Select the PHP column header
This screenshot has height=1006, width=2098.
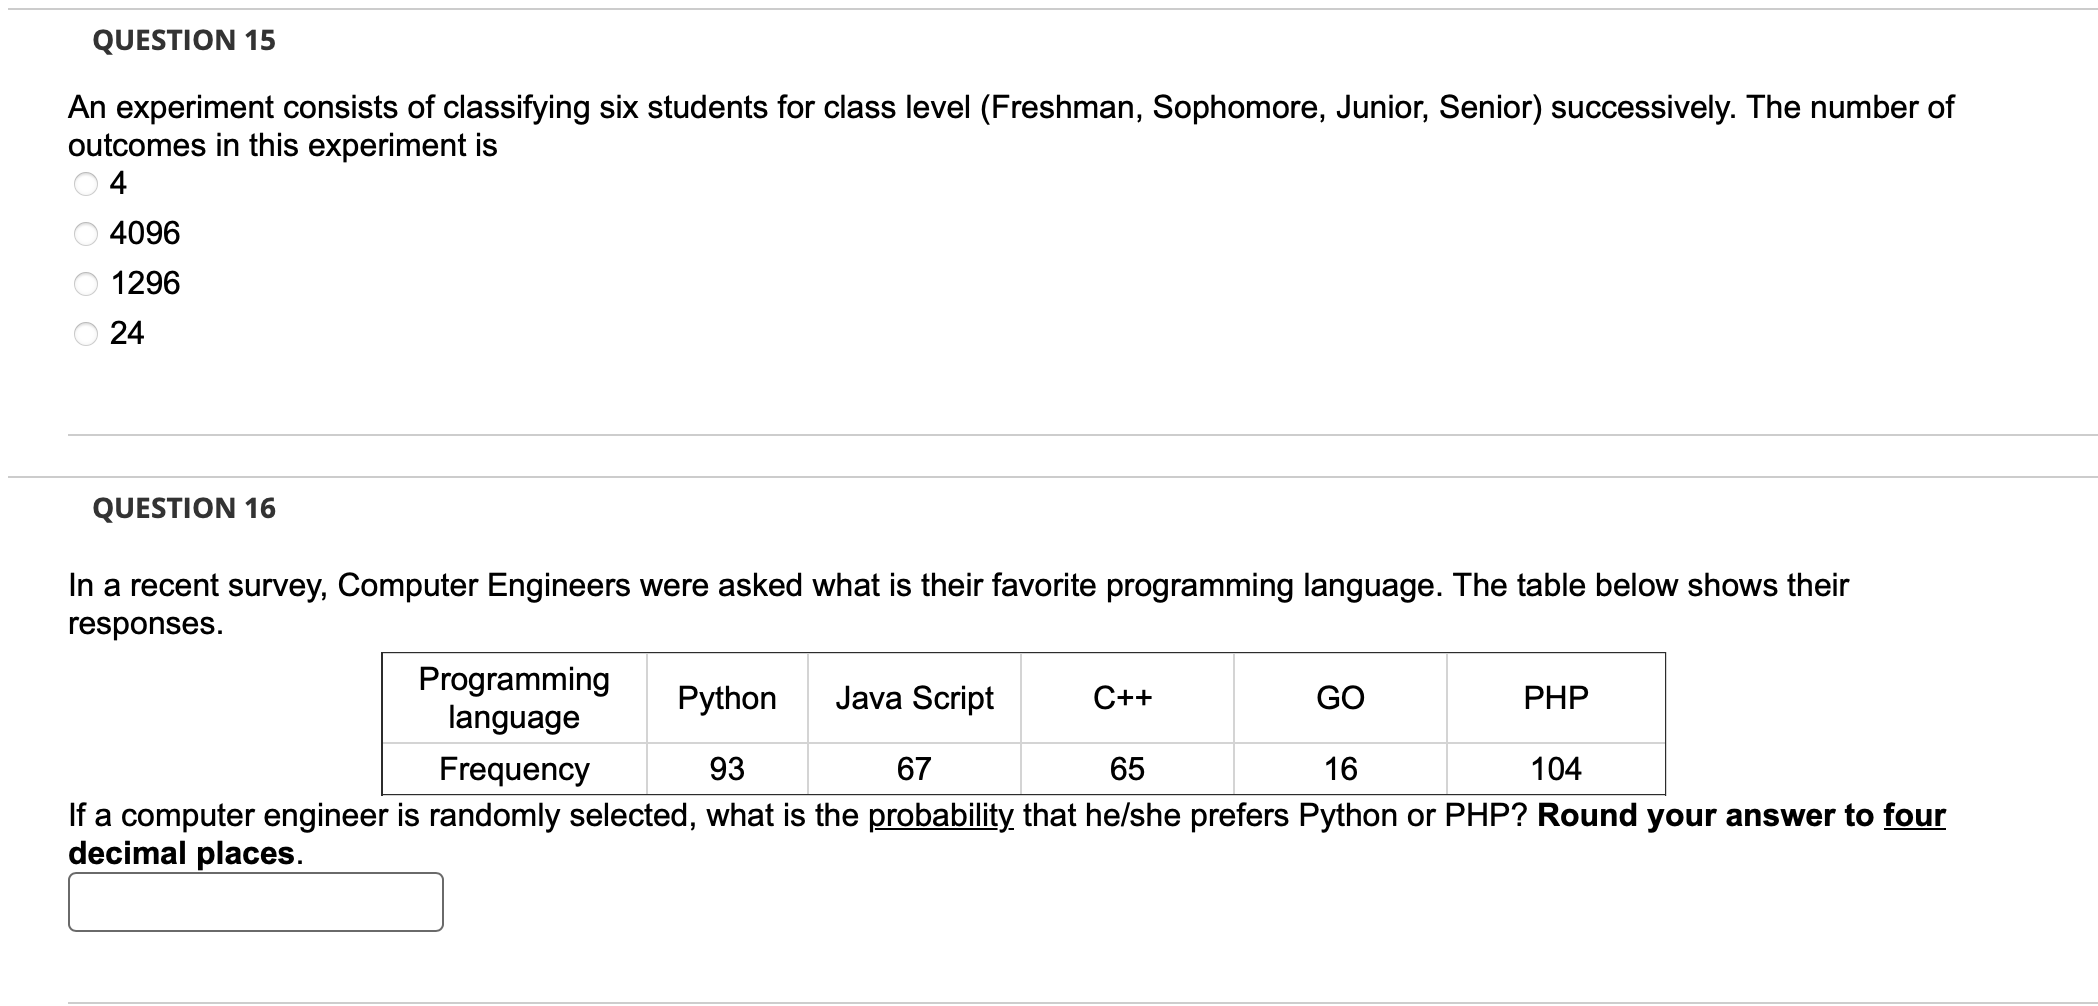(1554, 698)
